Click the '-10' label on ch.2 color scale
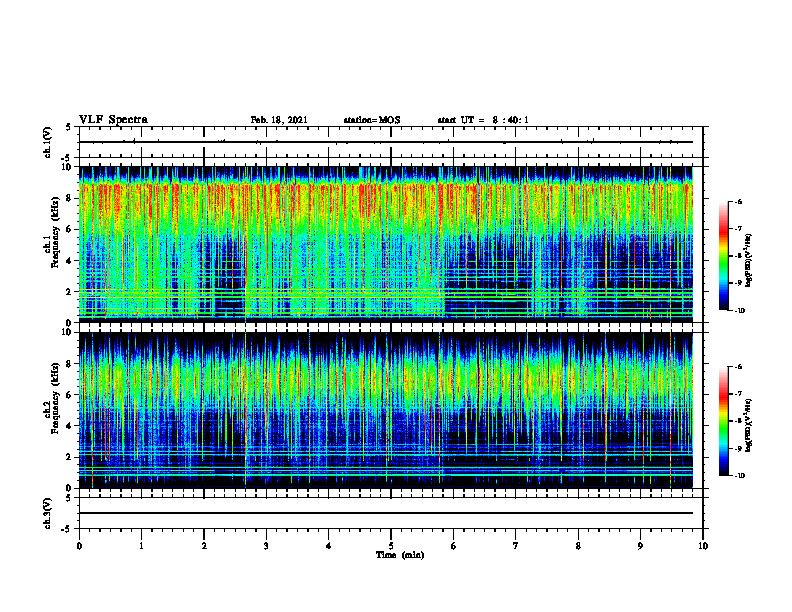 (738, 476)
